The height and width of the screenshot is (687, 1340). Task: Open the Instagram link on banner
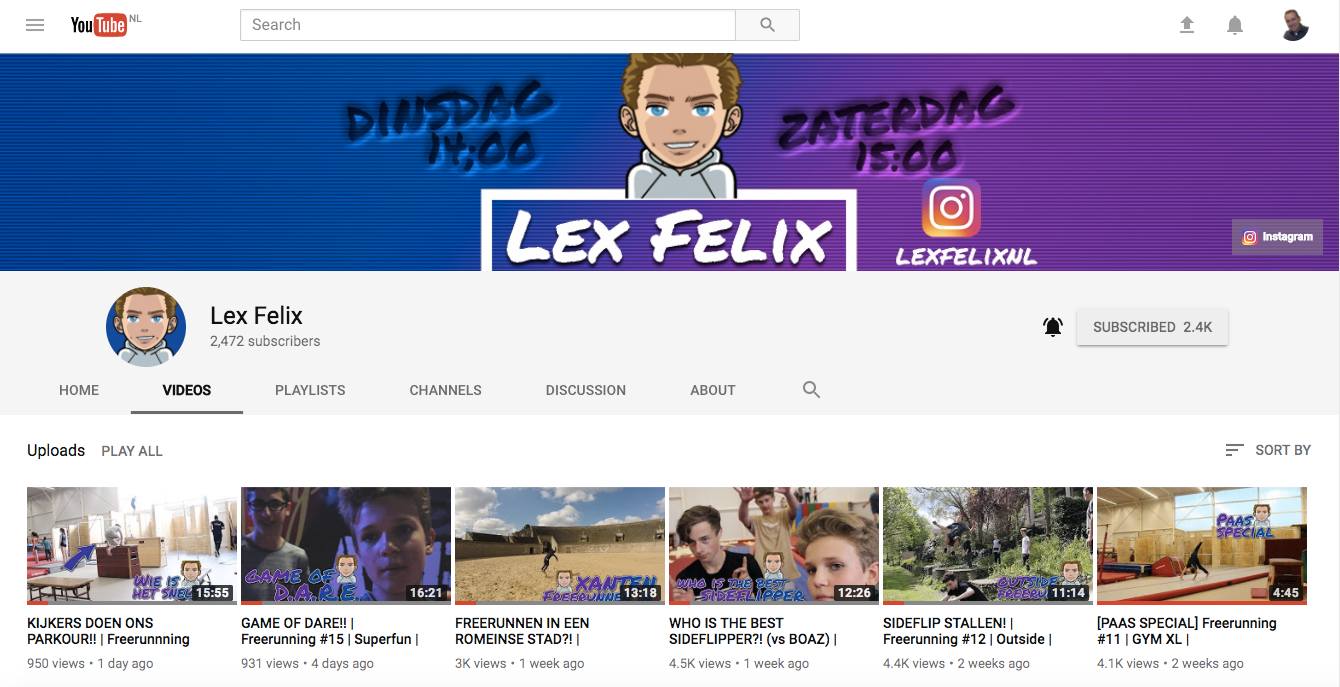(1277, 237)
